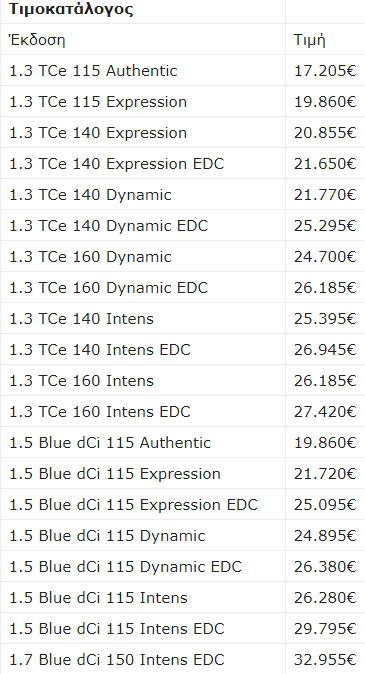Click the 1.5 Blue dCi 115 Expression EDC entry
Screen dimensions: 365x674
tap(133, 504)
